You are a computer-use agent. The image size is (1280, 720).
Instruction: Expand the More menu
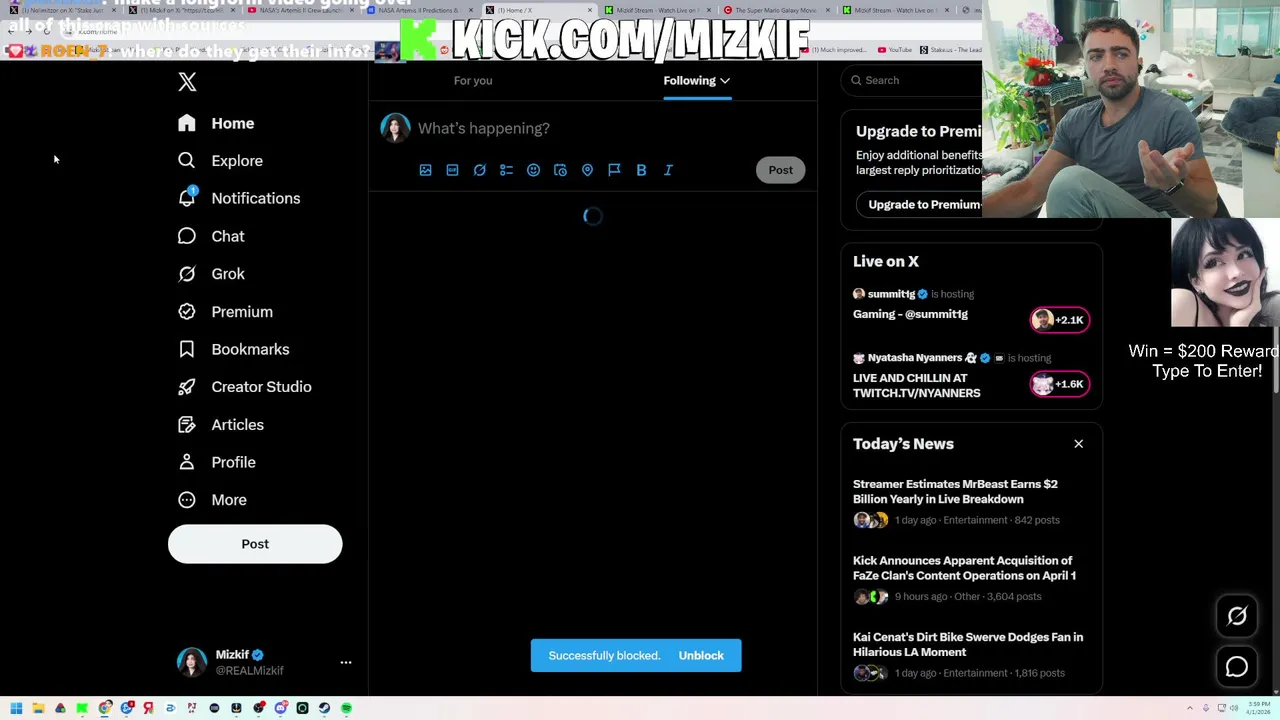pos(212,500)
